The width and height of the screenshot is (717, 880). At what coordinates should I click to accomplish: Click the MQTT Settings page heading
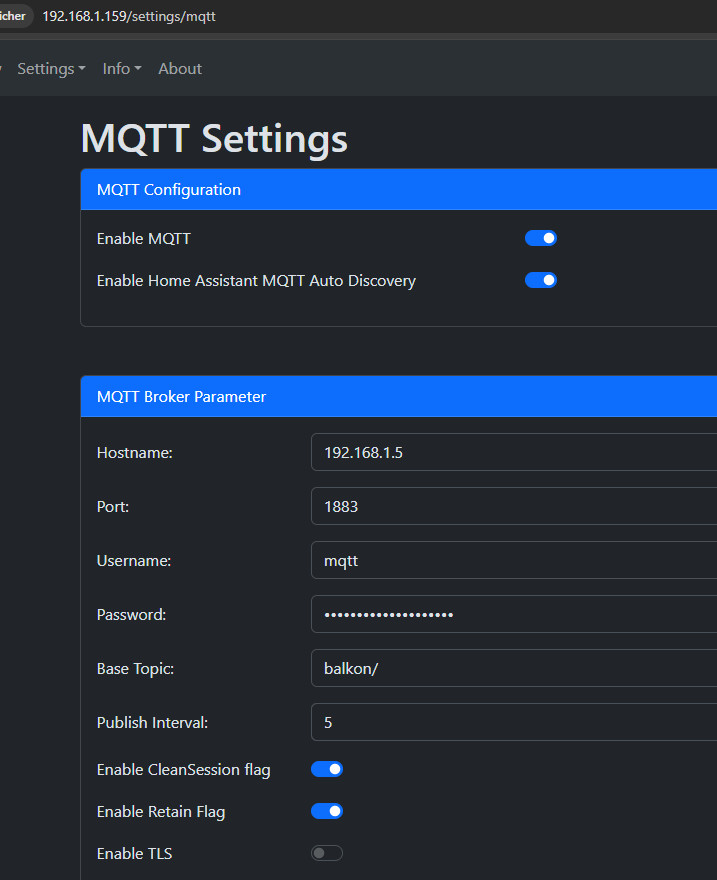[x=214, y=138]
